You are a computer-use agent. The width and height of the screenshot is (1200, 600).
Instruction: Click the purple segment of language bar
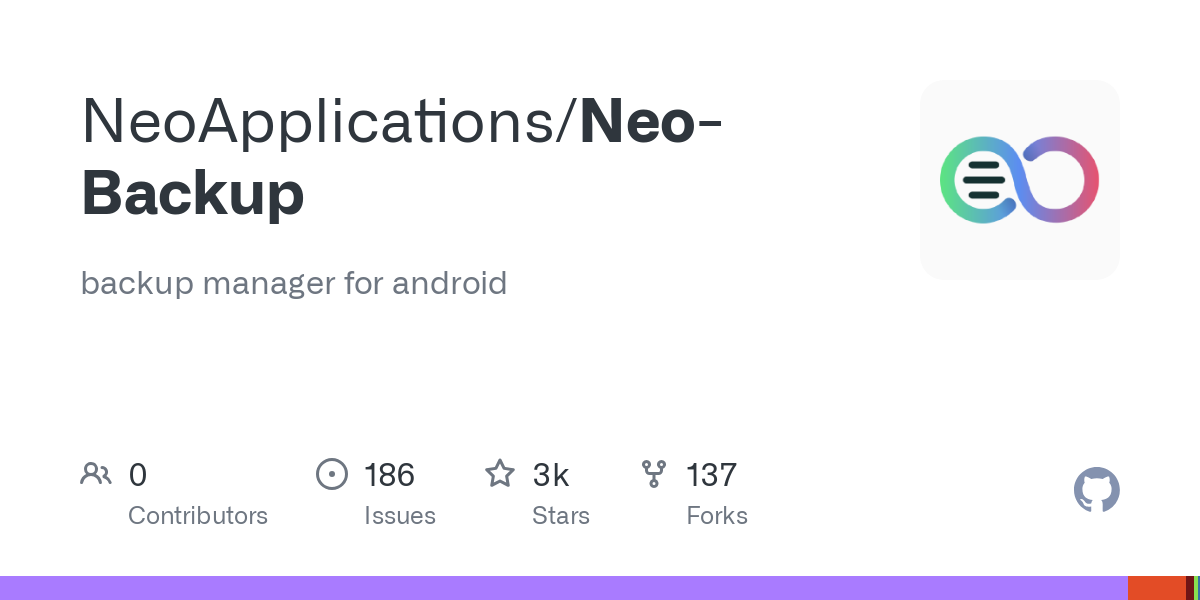[560, 588]
